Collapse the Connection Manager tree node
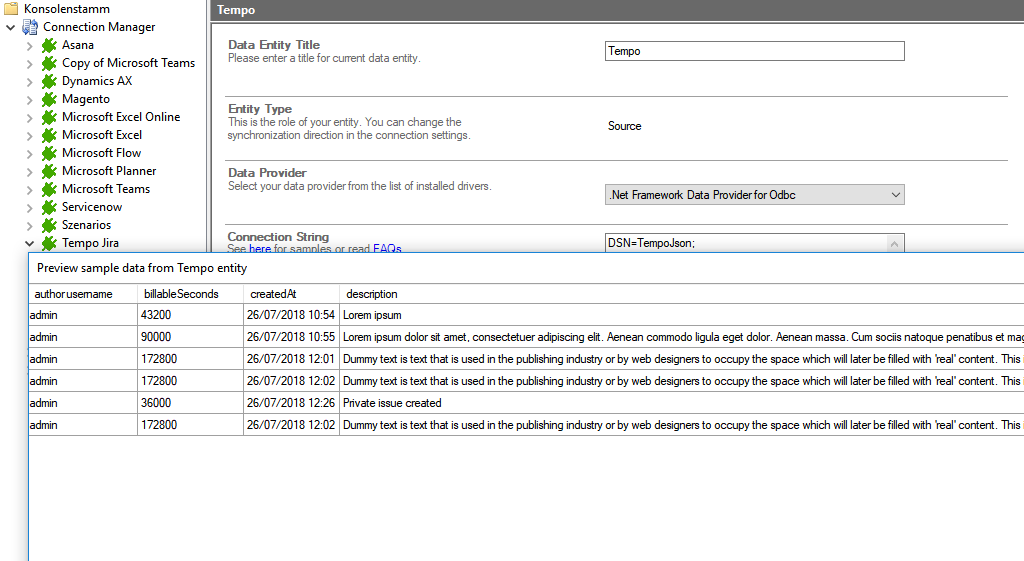The width and height of the screenshot is (1024, 561). pyautogui.click(x=10, y=27)
